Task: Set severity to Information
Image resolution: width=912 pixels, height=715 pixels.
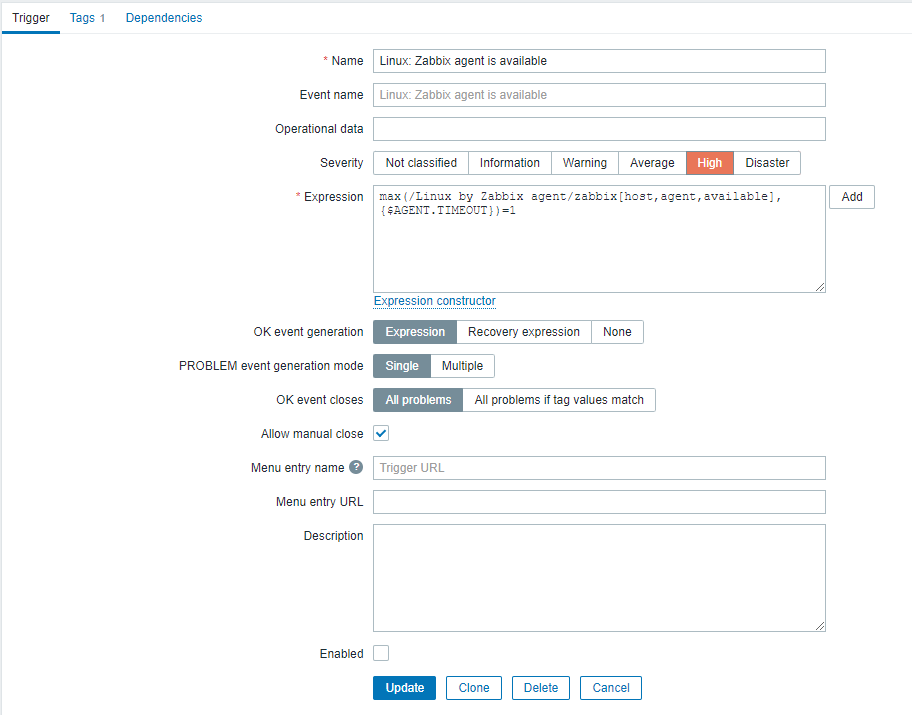Action: (x=510, y=163)
